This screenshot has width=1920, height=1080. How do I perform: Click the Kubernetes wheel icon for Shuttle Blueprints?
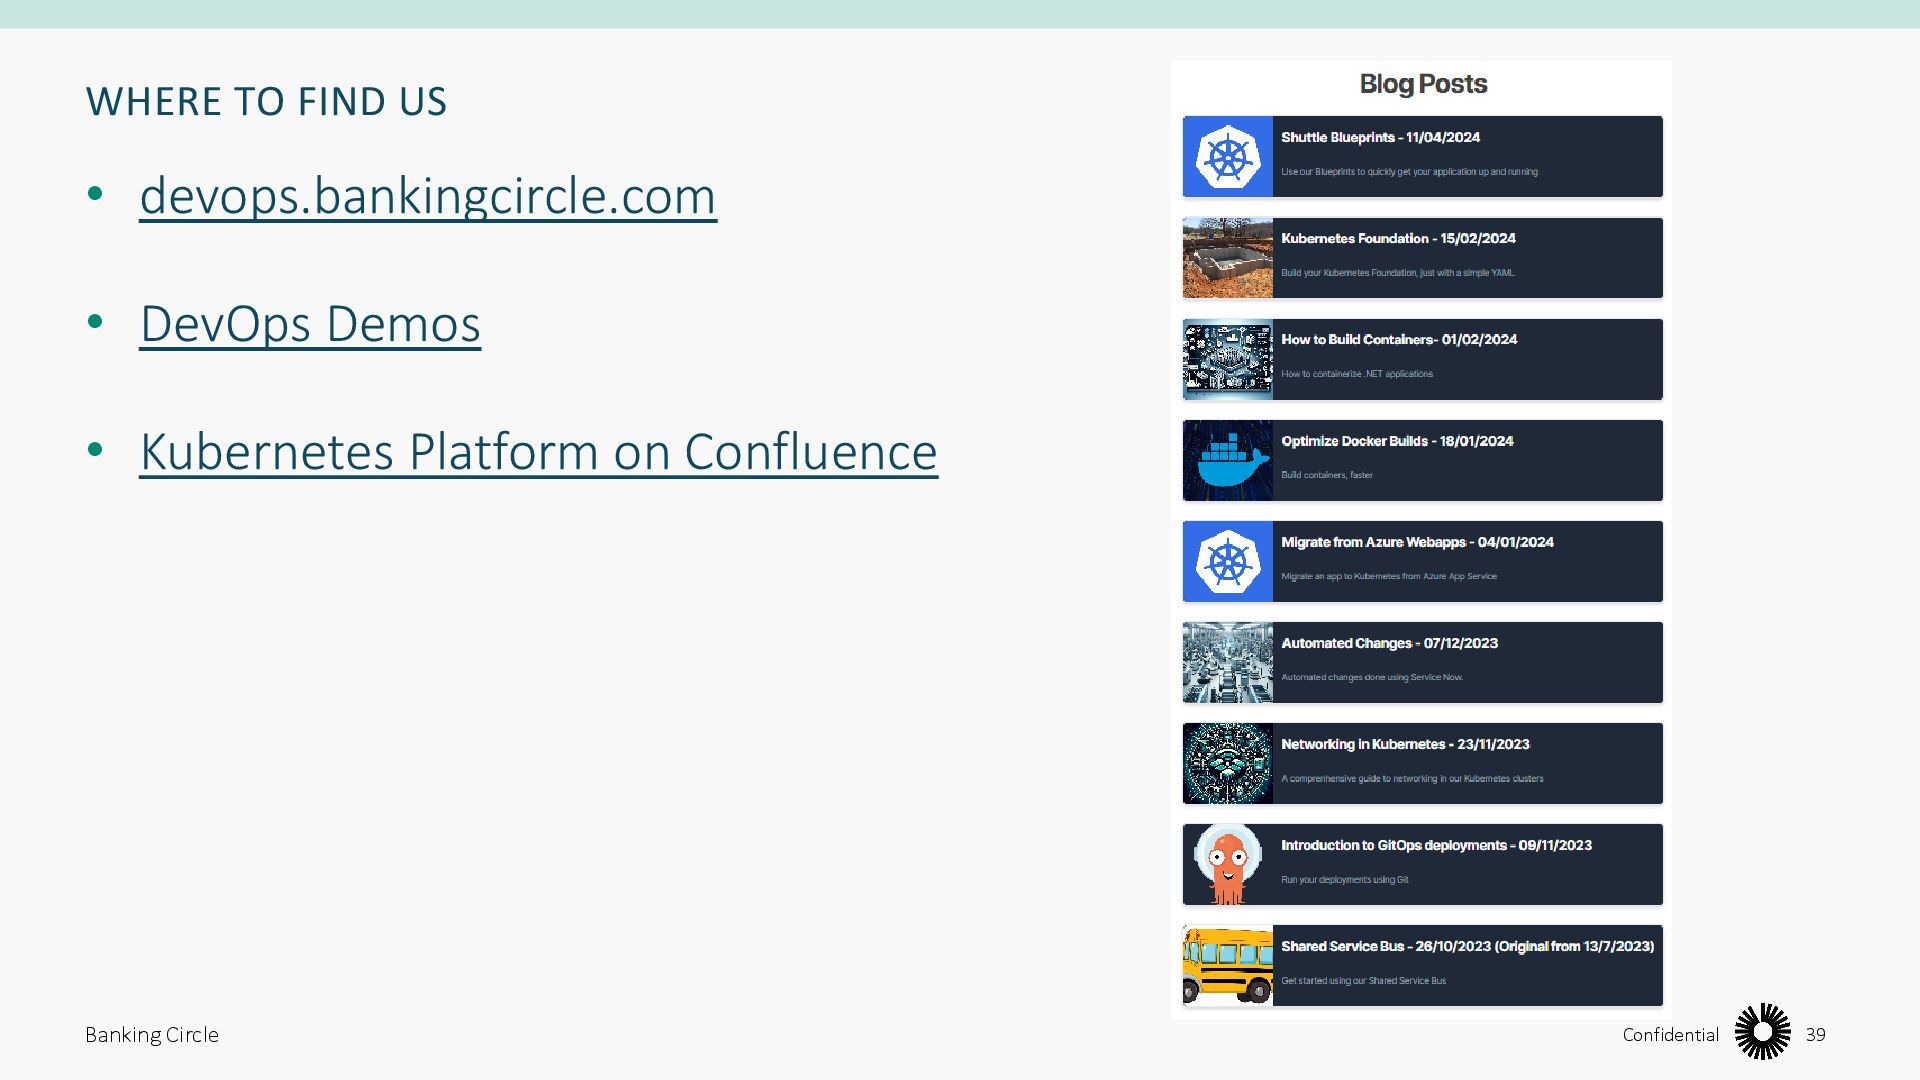click(x=1227, y=157)
